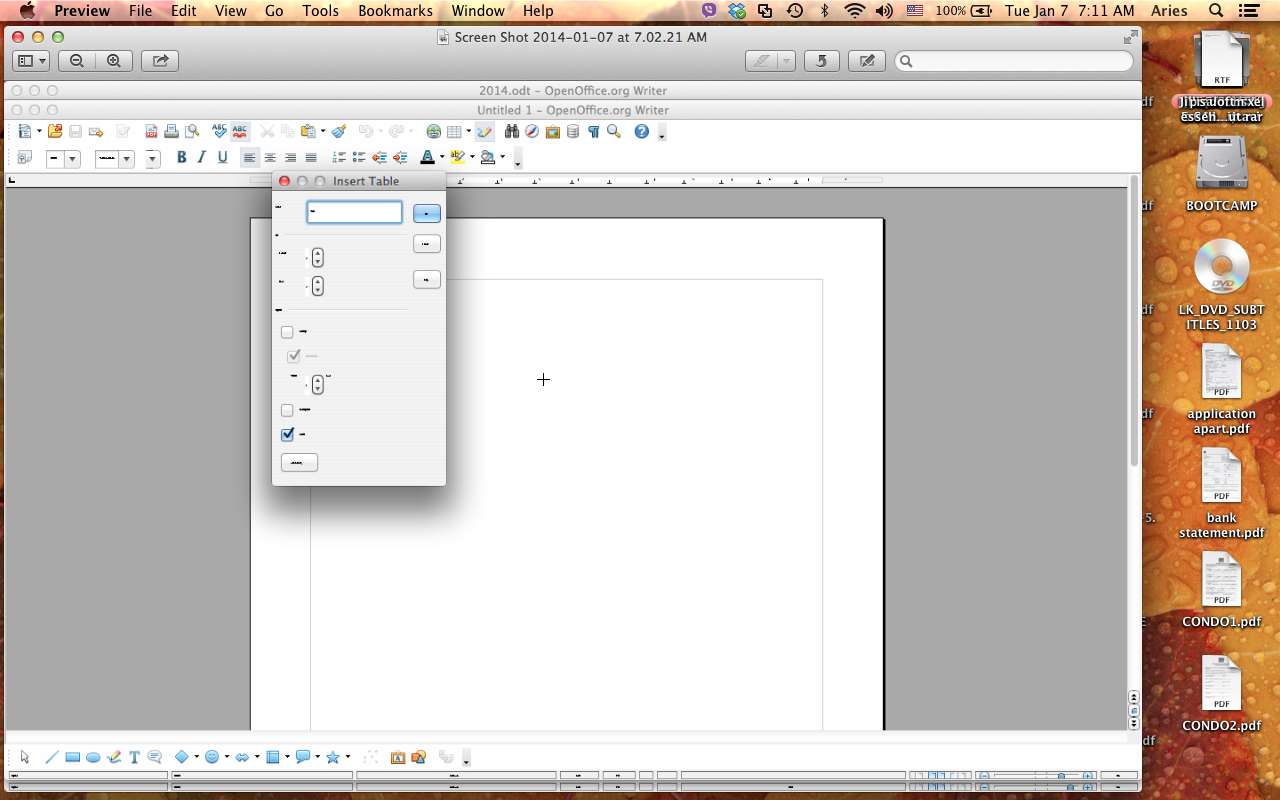
Task: Enable the Heading checkbox in Insert Table
Action: [x=287, y=332]
